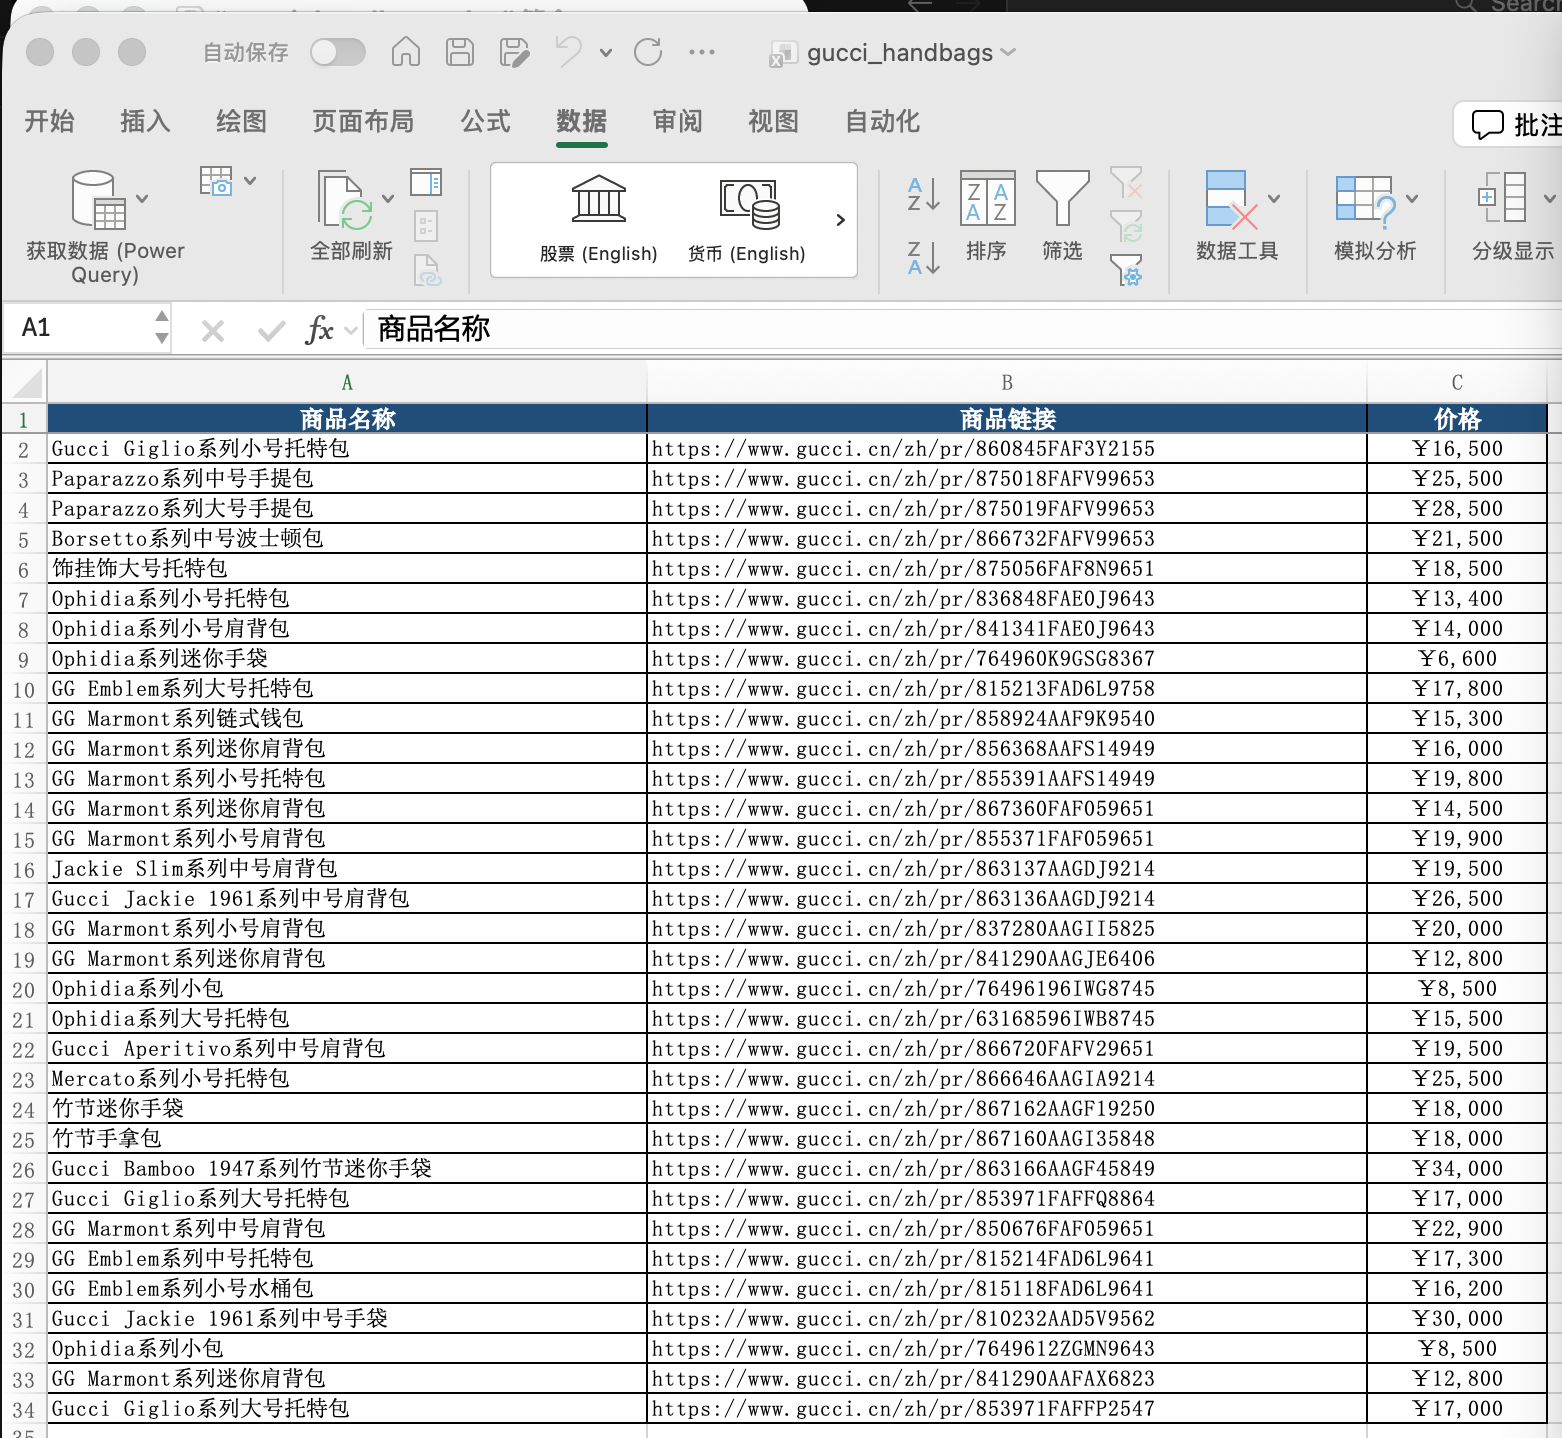1562x1438 pixels.
Task: Click the Undo arrow icon
Action: [569, 52]
